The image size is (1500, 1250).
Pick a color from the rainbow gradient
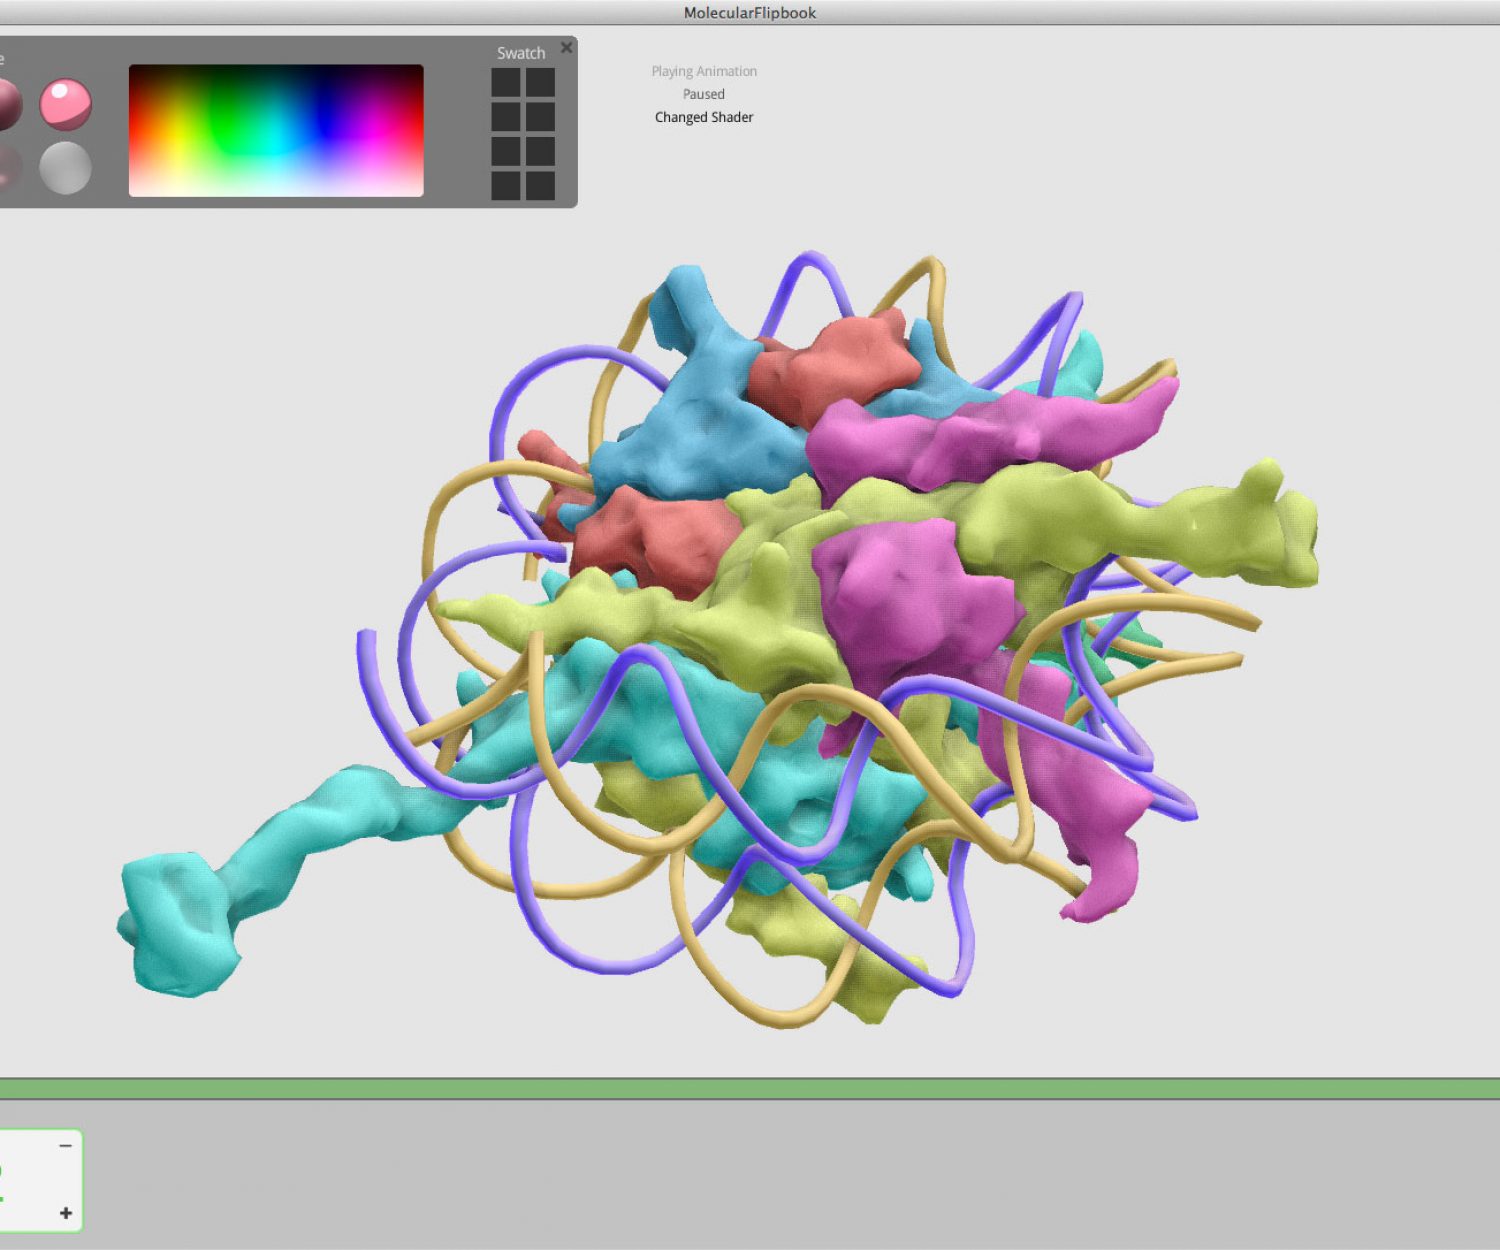276,130
